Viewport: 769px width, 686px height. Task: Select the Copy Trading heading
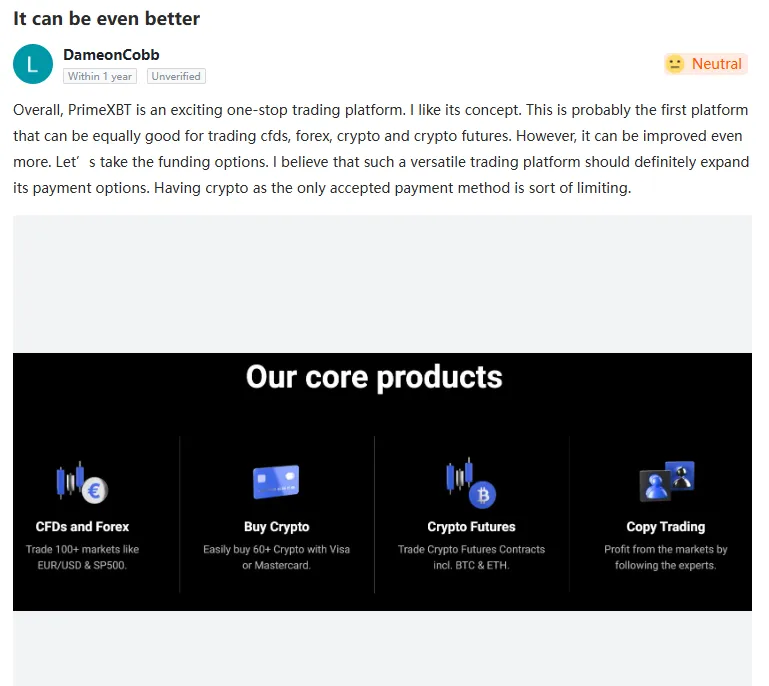[x=666, y=527]
